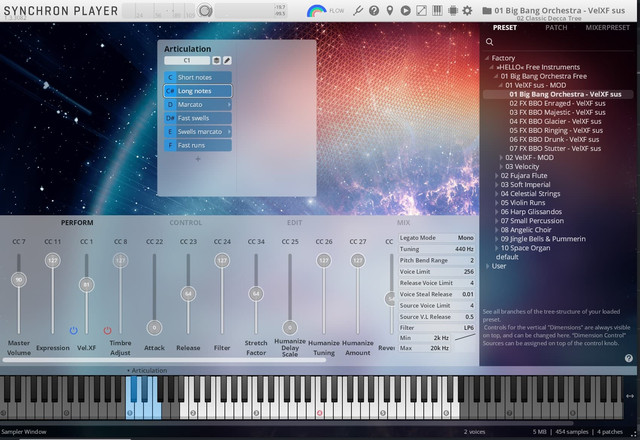640x440 pixels.
Task: Select the Short notes articulation
Action: point(198,77)
